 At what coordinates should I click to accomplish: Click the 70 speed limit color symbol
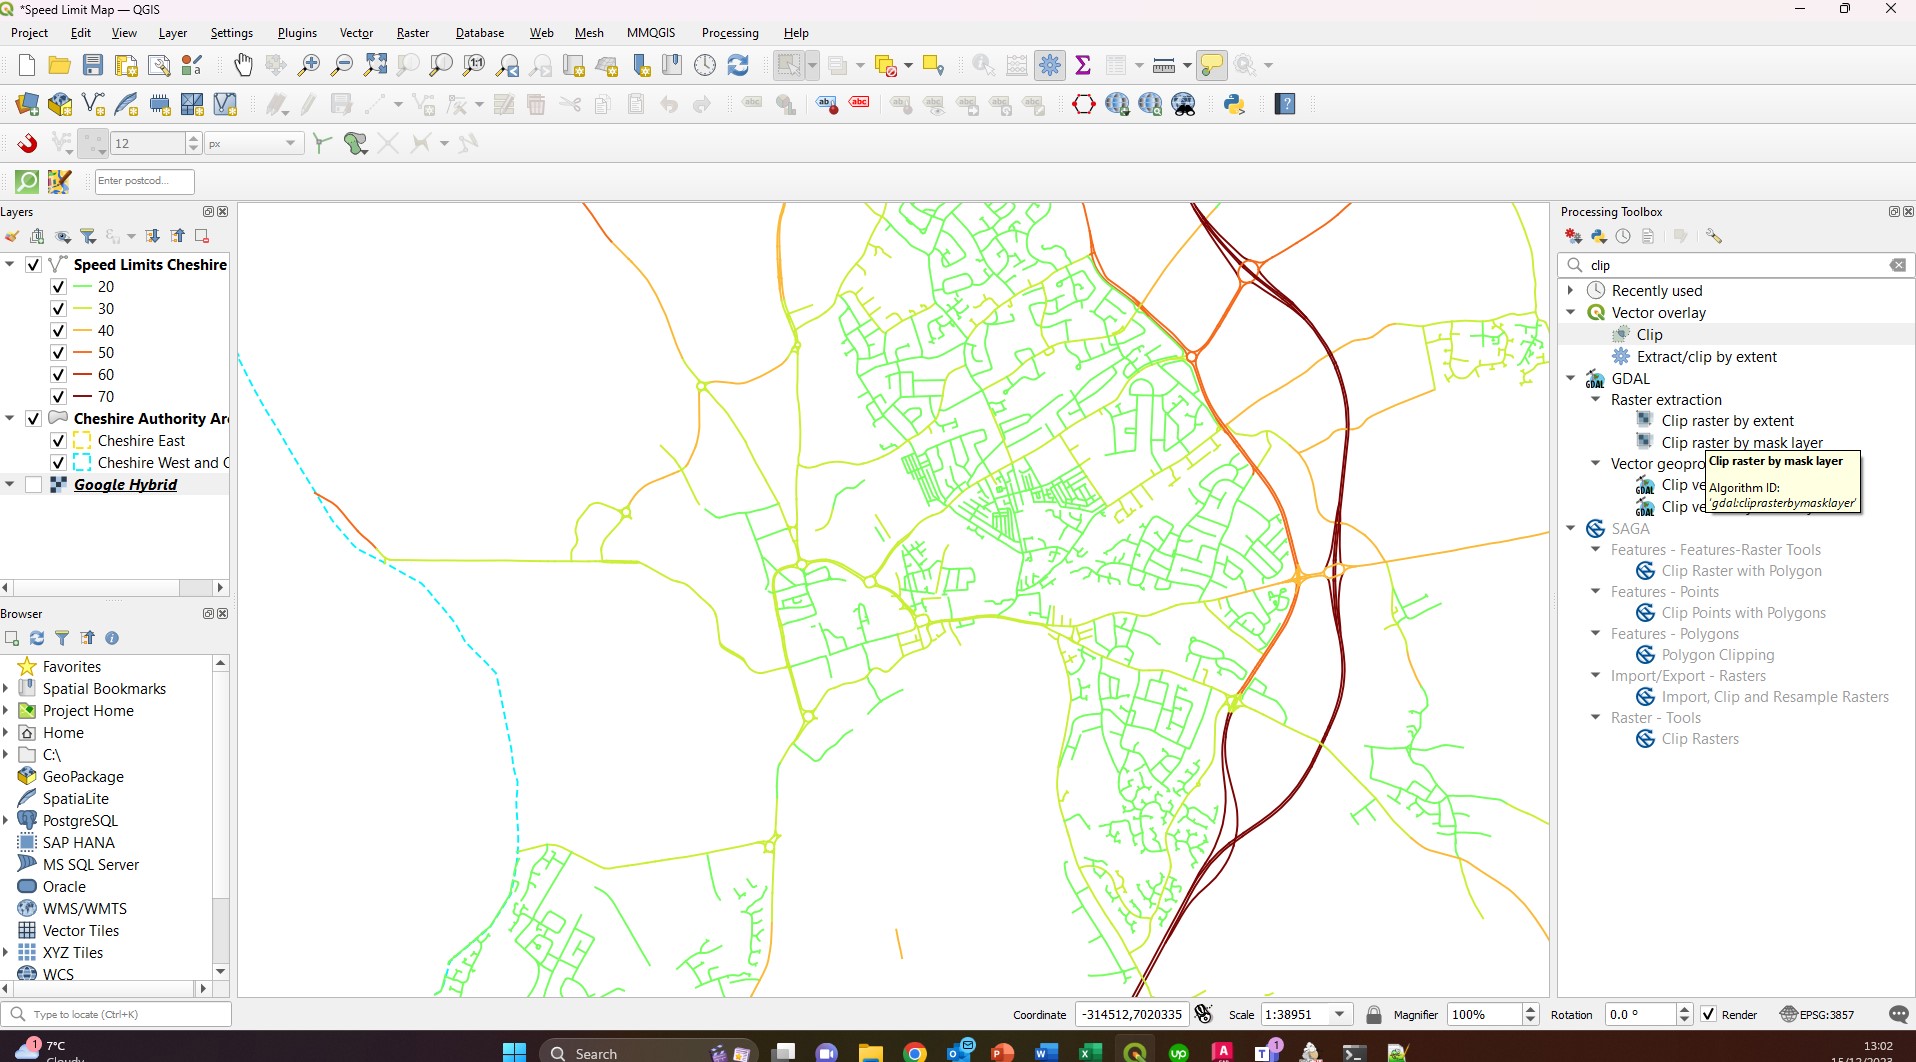click(x=84, y=396)
